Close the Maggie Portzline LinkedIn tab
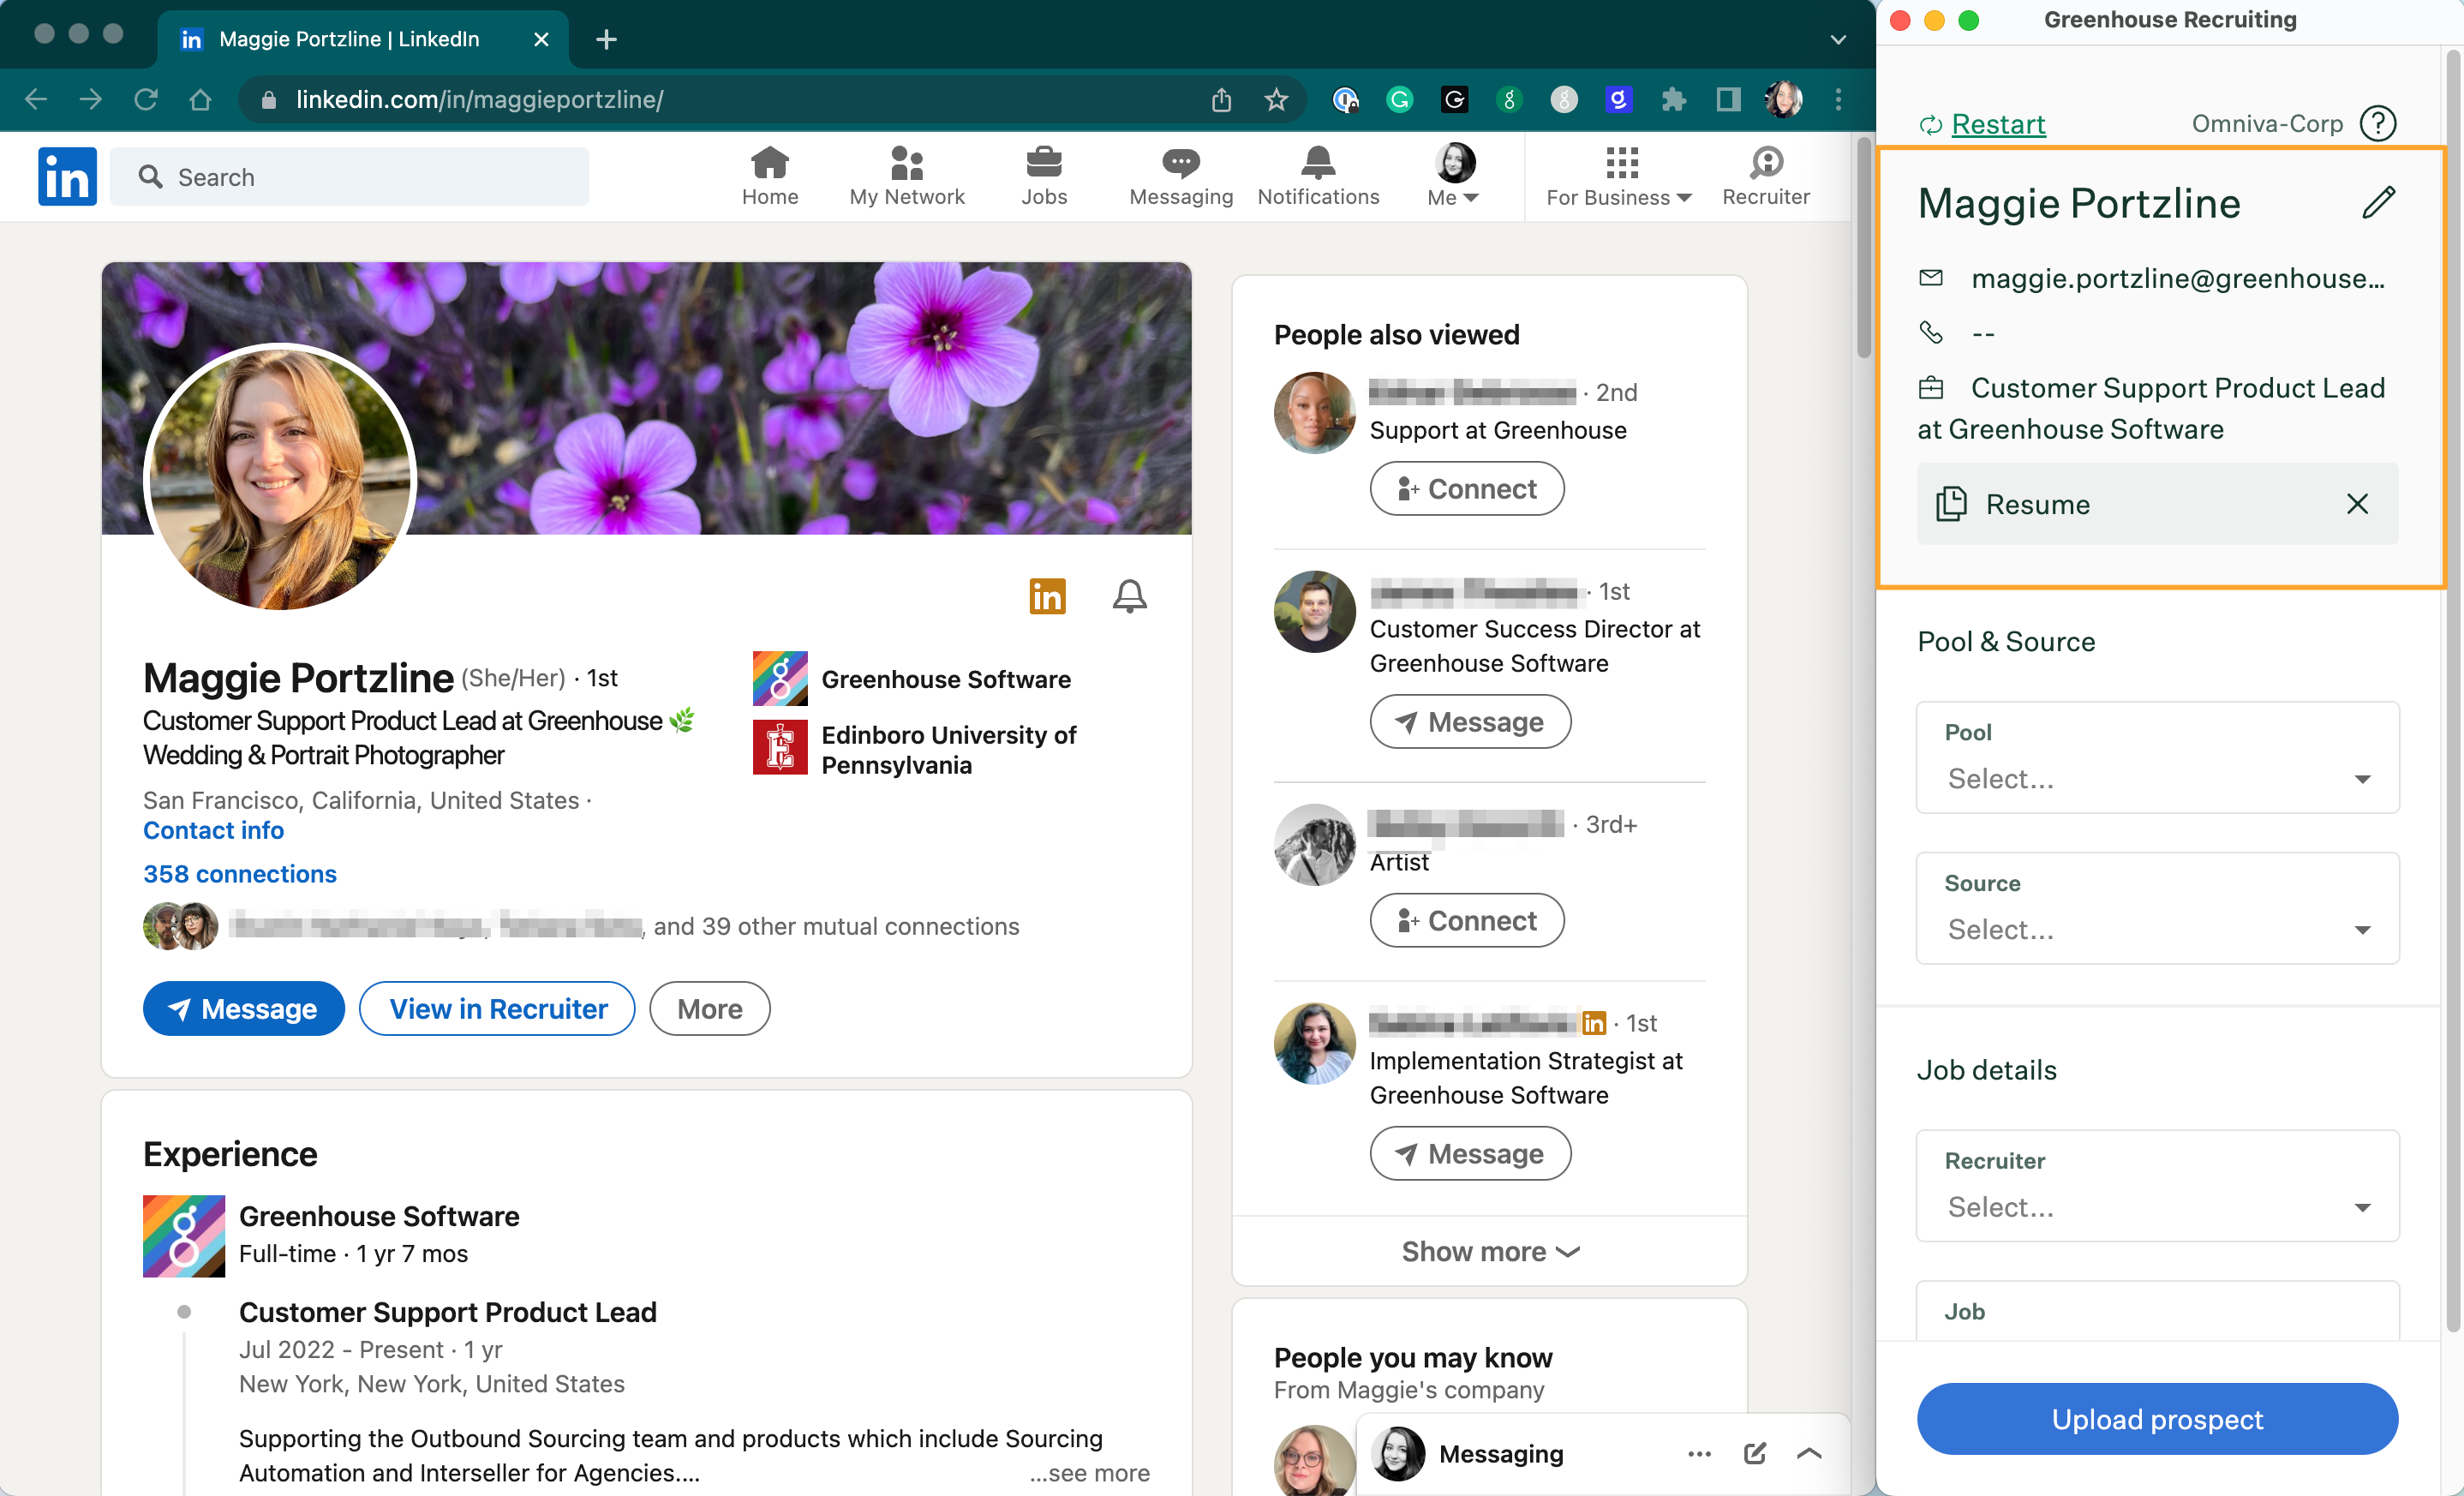 click(x=541, y=39)
